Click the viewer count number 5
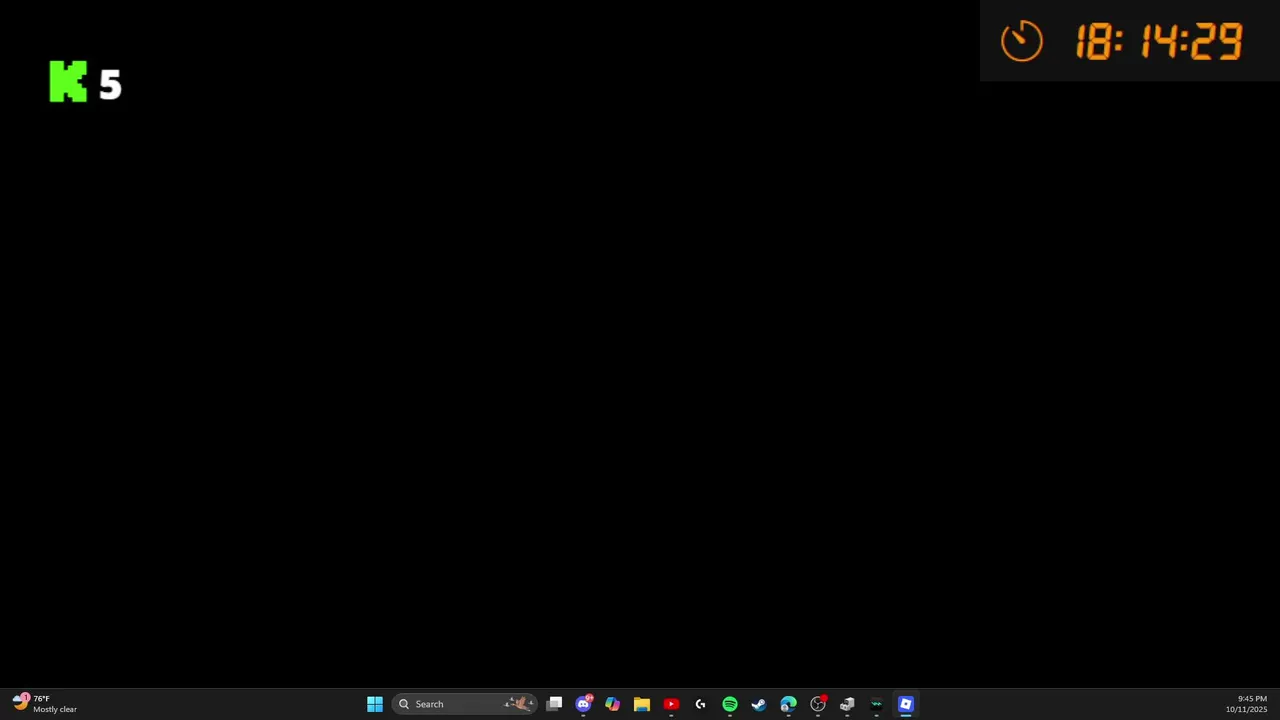This screenshot has width=1280, height=720. (110, 85)
